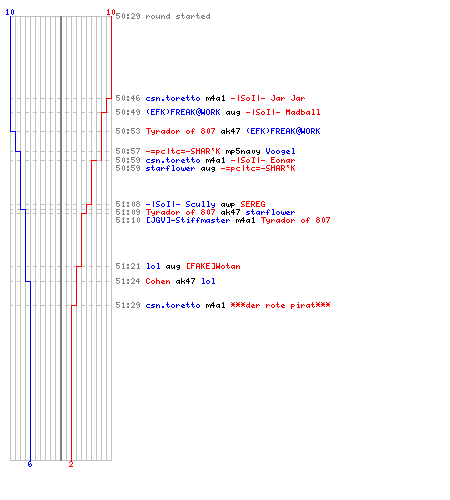Click -=pc|tc=-SHAR'K killer name at 50:57
The height and width of the screenshot is (500, 450).
183,151
